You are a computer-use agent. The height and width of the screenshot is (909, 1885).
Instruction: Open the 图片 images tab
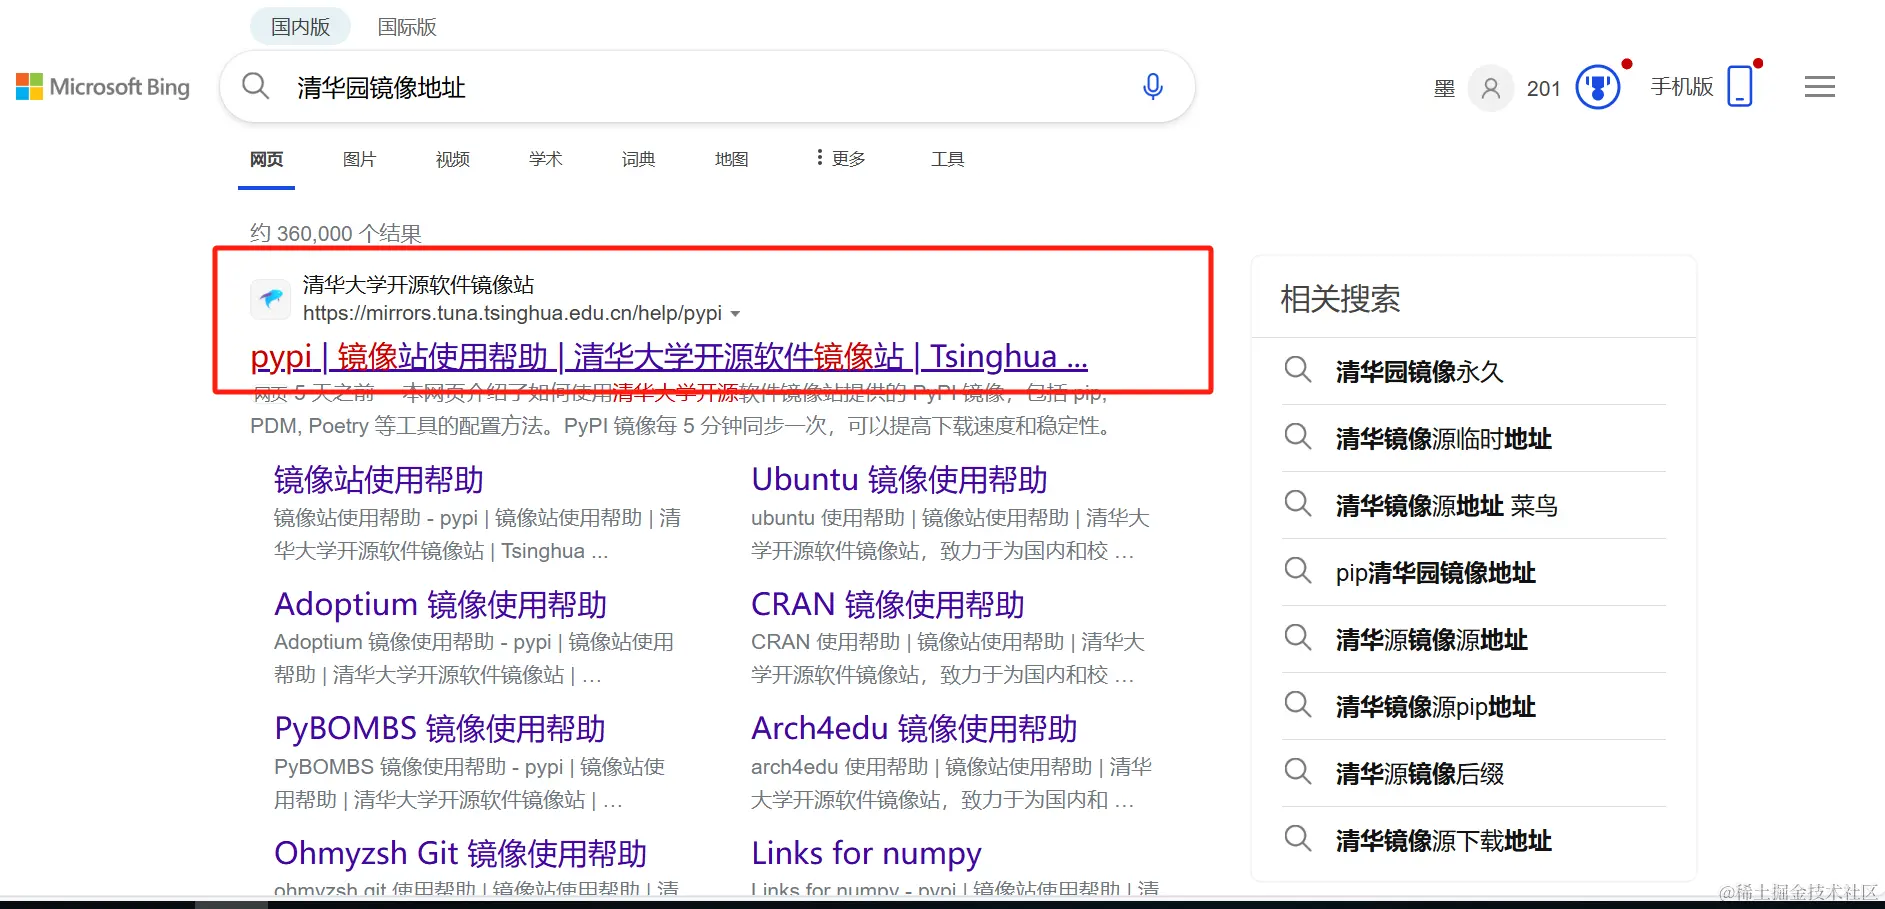pos(359,160)
